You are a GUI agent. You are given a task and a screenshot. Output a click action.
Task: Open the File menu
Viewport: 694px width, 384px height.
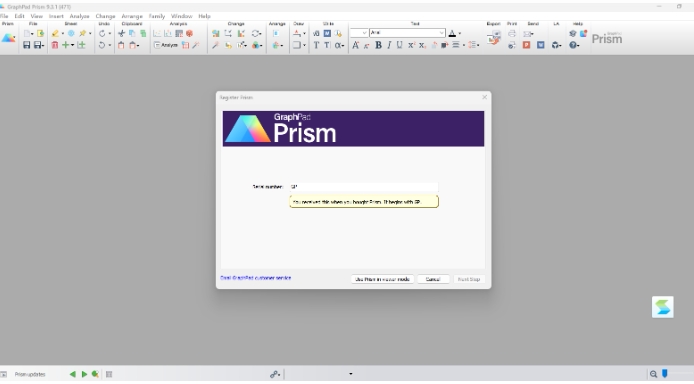click(4, 16)
